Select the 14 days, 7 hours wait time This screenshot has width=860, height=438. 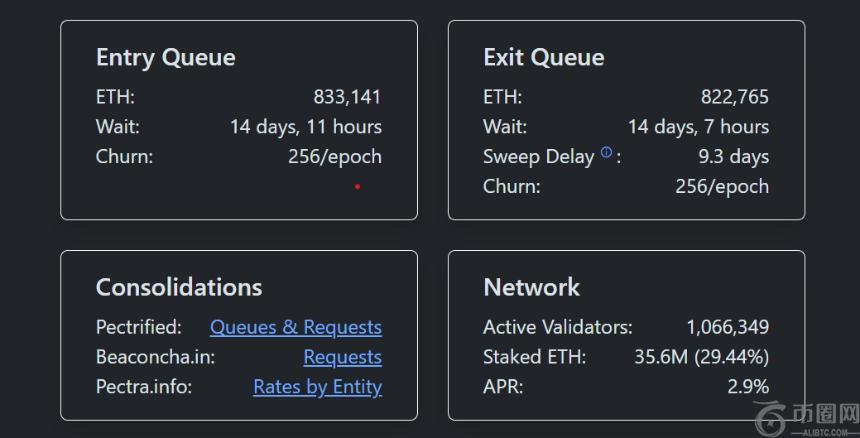tap(698, 127)
